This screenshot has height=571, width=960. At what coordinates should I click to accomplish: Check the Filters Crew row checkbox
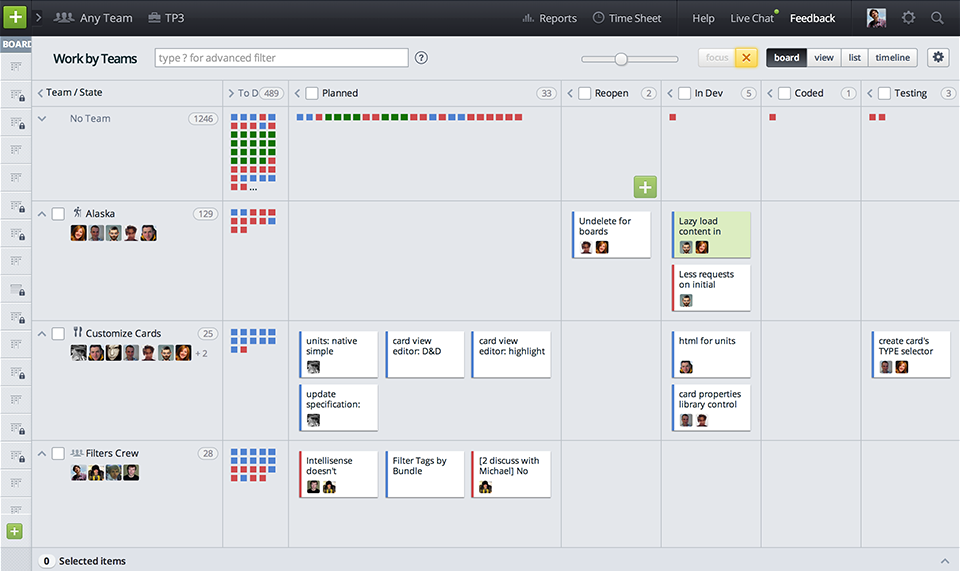click(58, 453)
